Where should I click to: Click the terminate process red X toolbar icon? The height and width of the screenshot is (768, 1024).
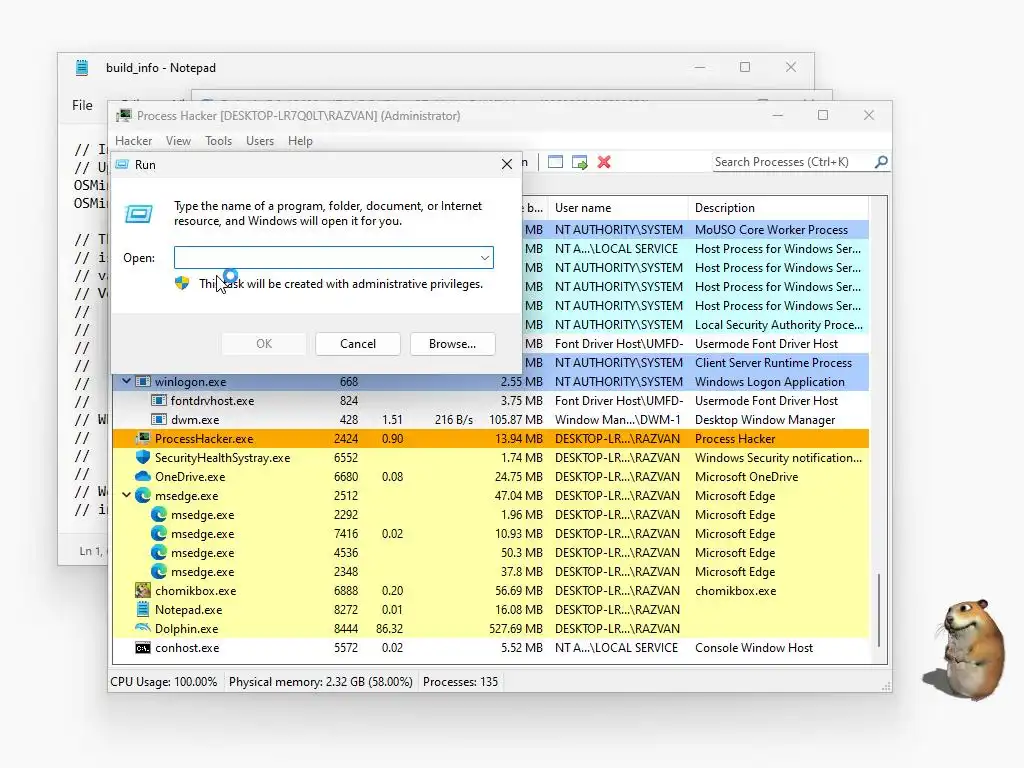click(604, 162)
